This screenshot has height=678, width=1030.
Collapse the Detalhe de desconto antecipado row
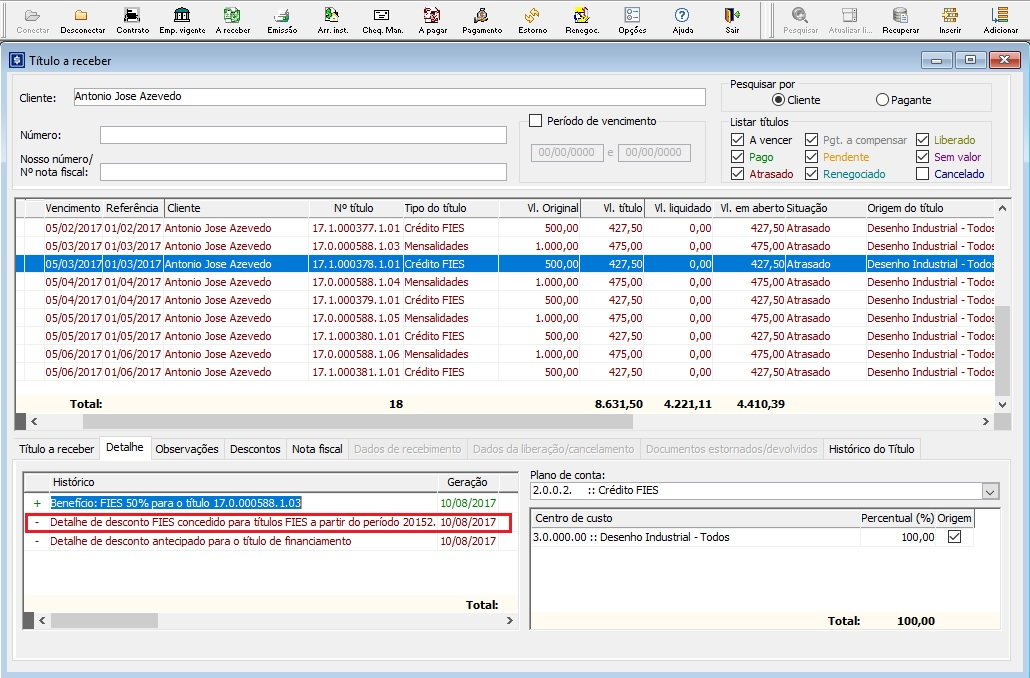[x=37, y=541]
